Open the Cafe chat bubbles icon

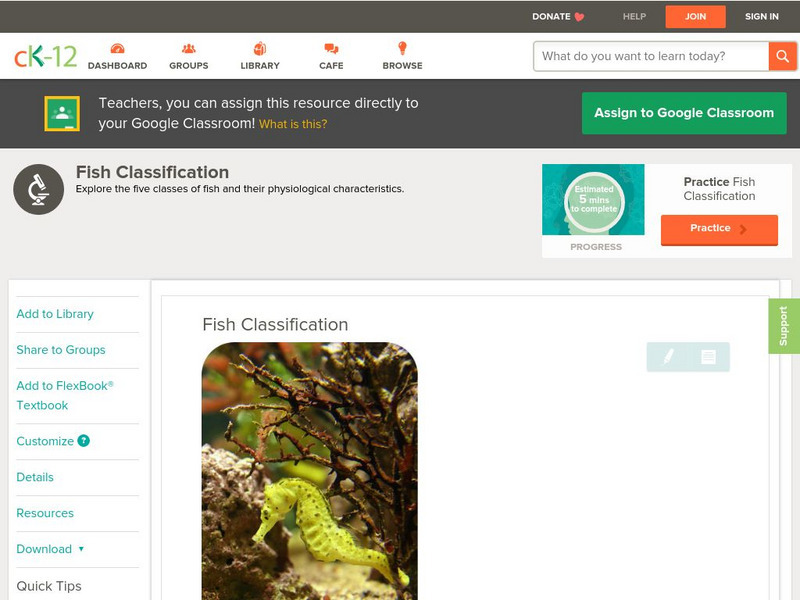331,48
